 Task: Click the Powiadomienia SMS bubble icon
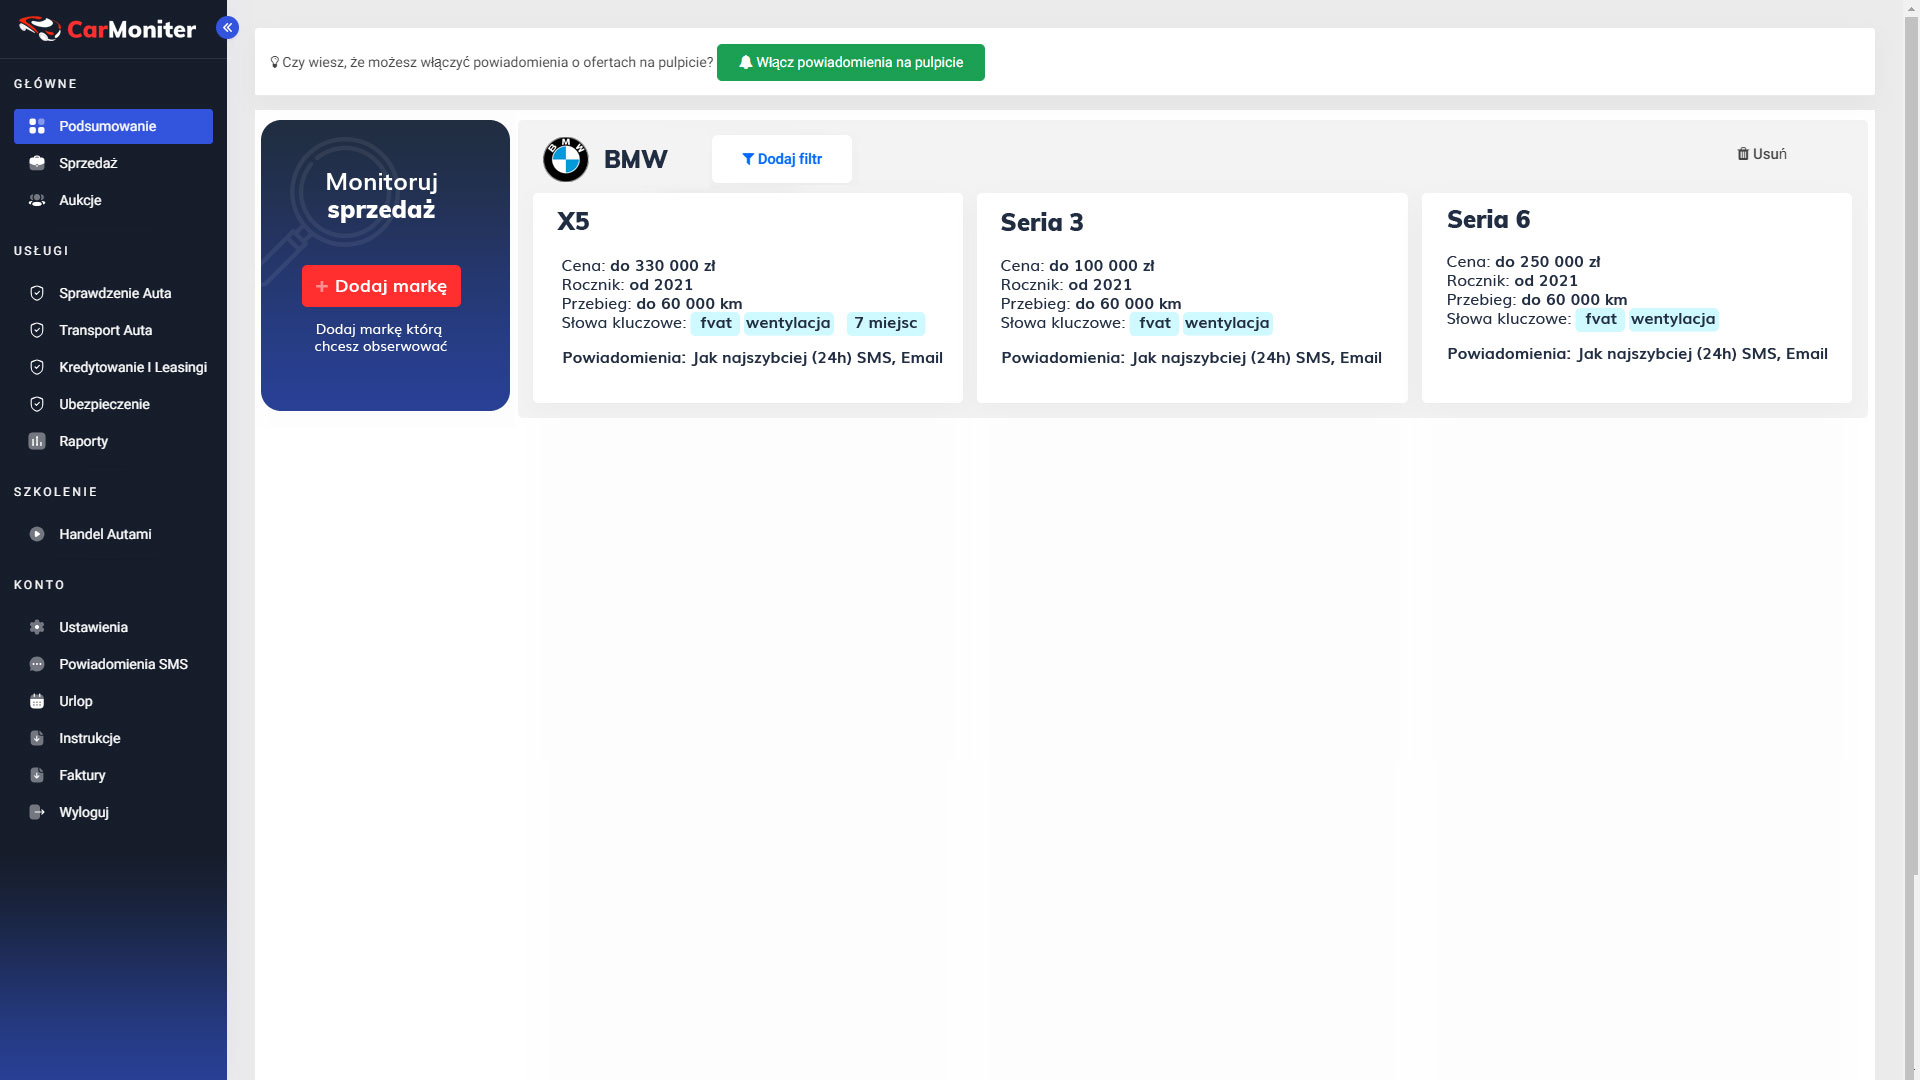click(x=37, y=664)
